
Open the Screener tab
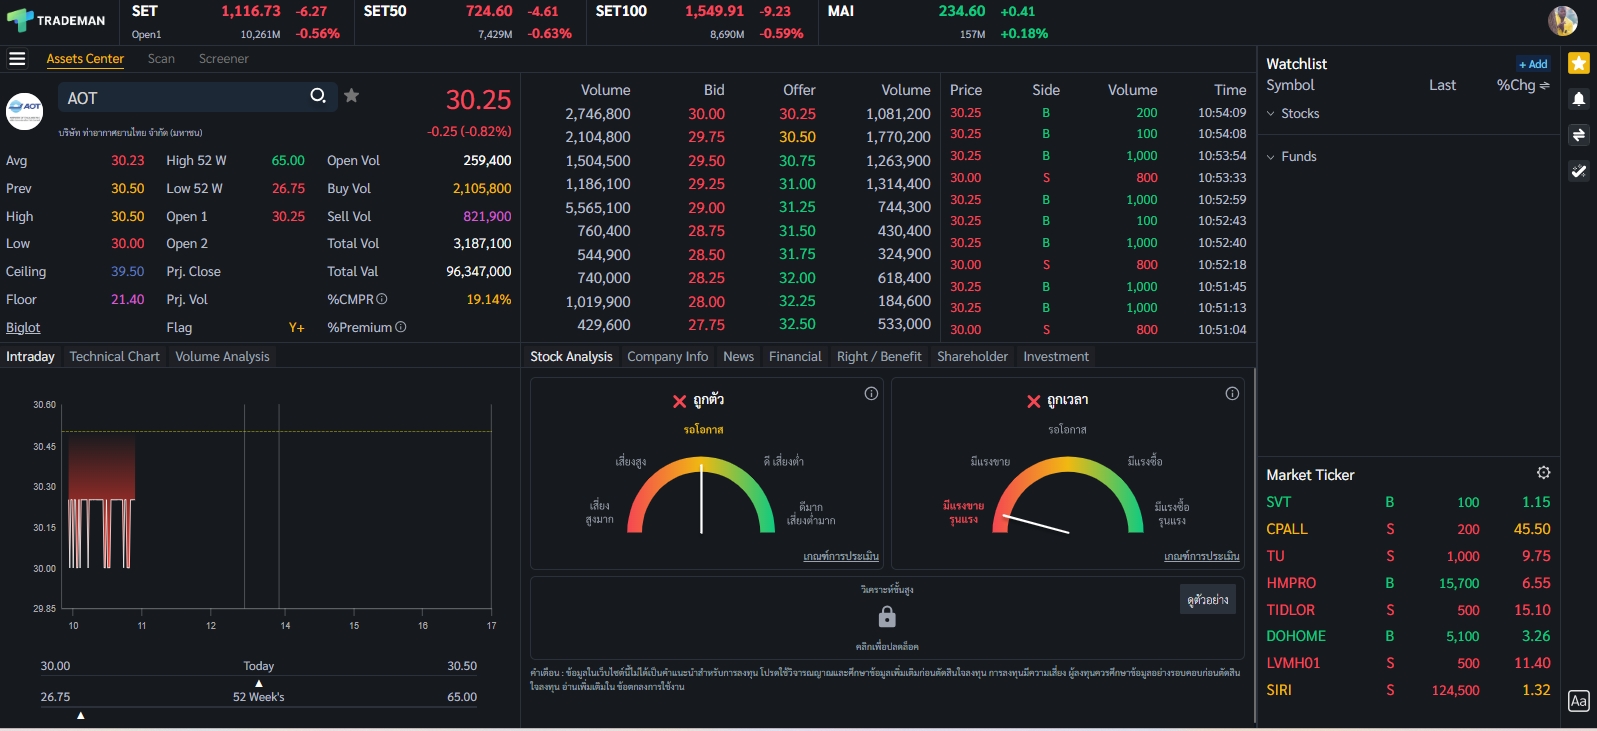(x=223, y=59)
